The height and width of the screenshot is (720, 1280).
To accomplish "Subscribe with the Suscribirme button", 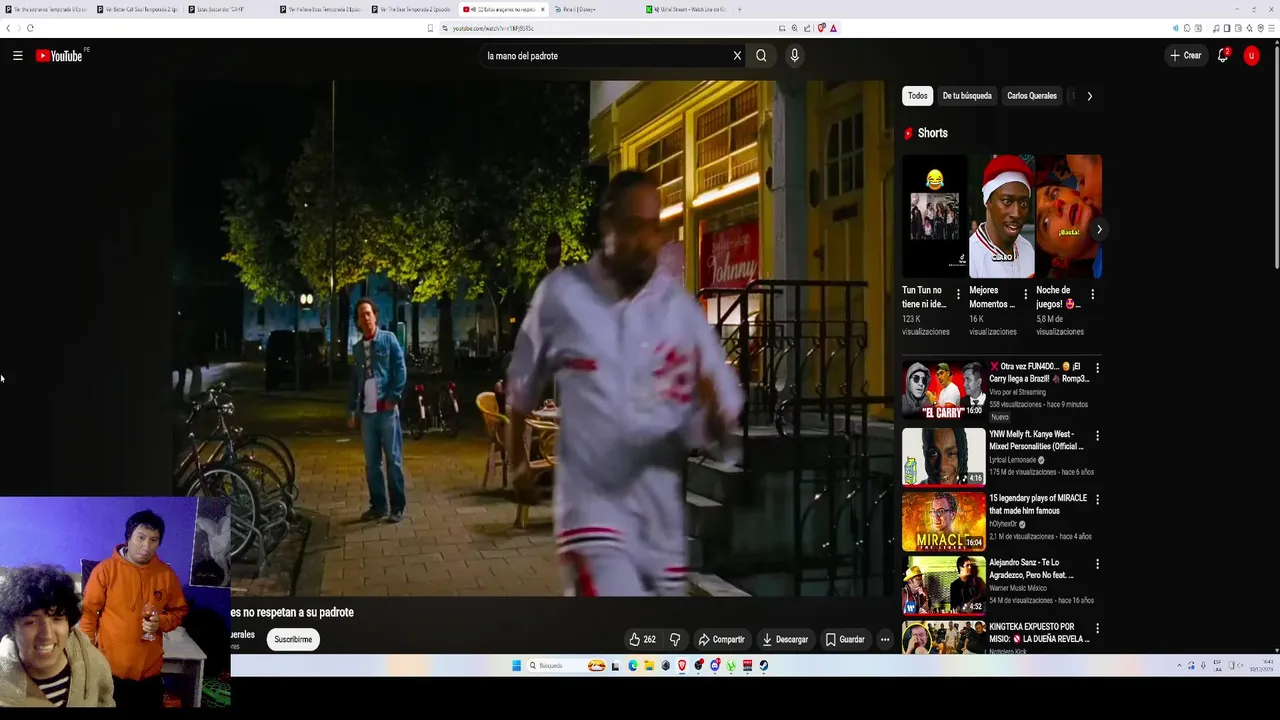I will coord(293,639).
